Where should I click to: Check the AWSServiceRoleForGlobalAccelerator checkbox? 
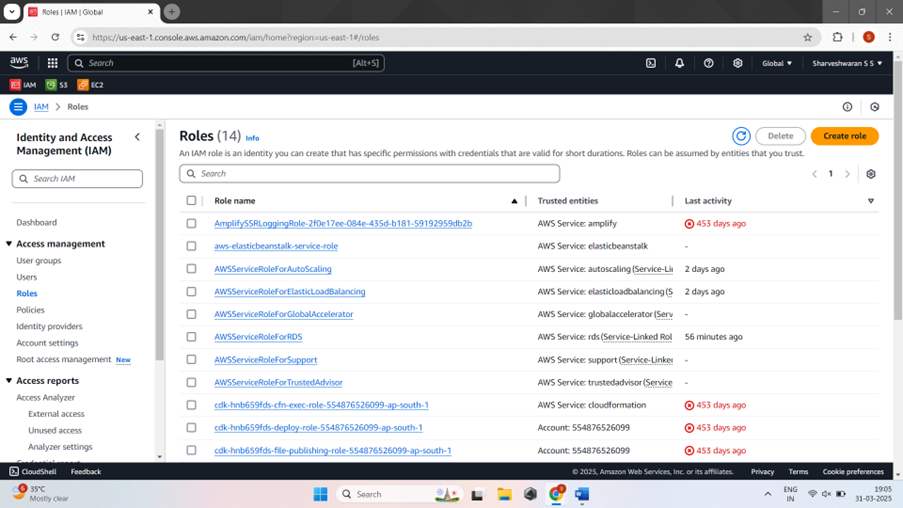[191, 314]
